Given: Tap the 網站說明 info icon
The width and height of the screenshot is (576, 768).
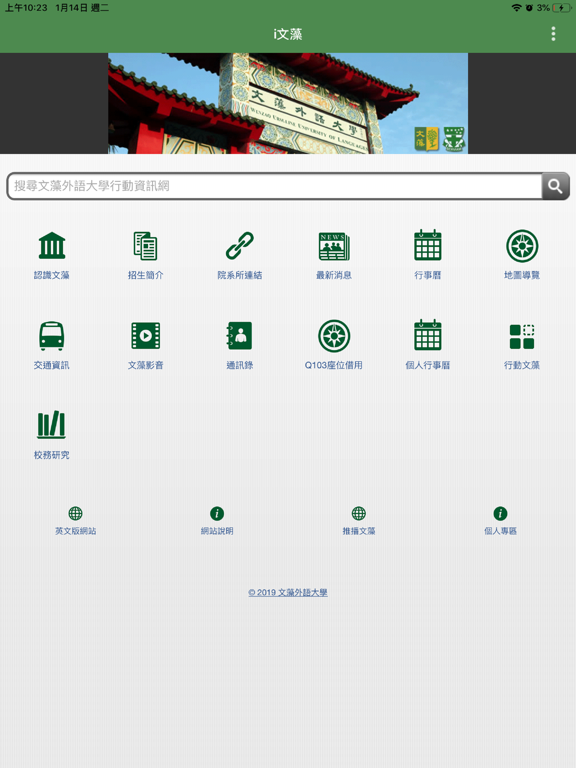Looking at the screenshot, I should click(x=217, y=513).
